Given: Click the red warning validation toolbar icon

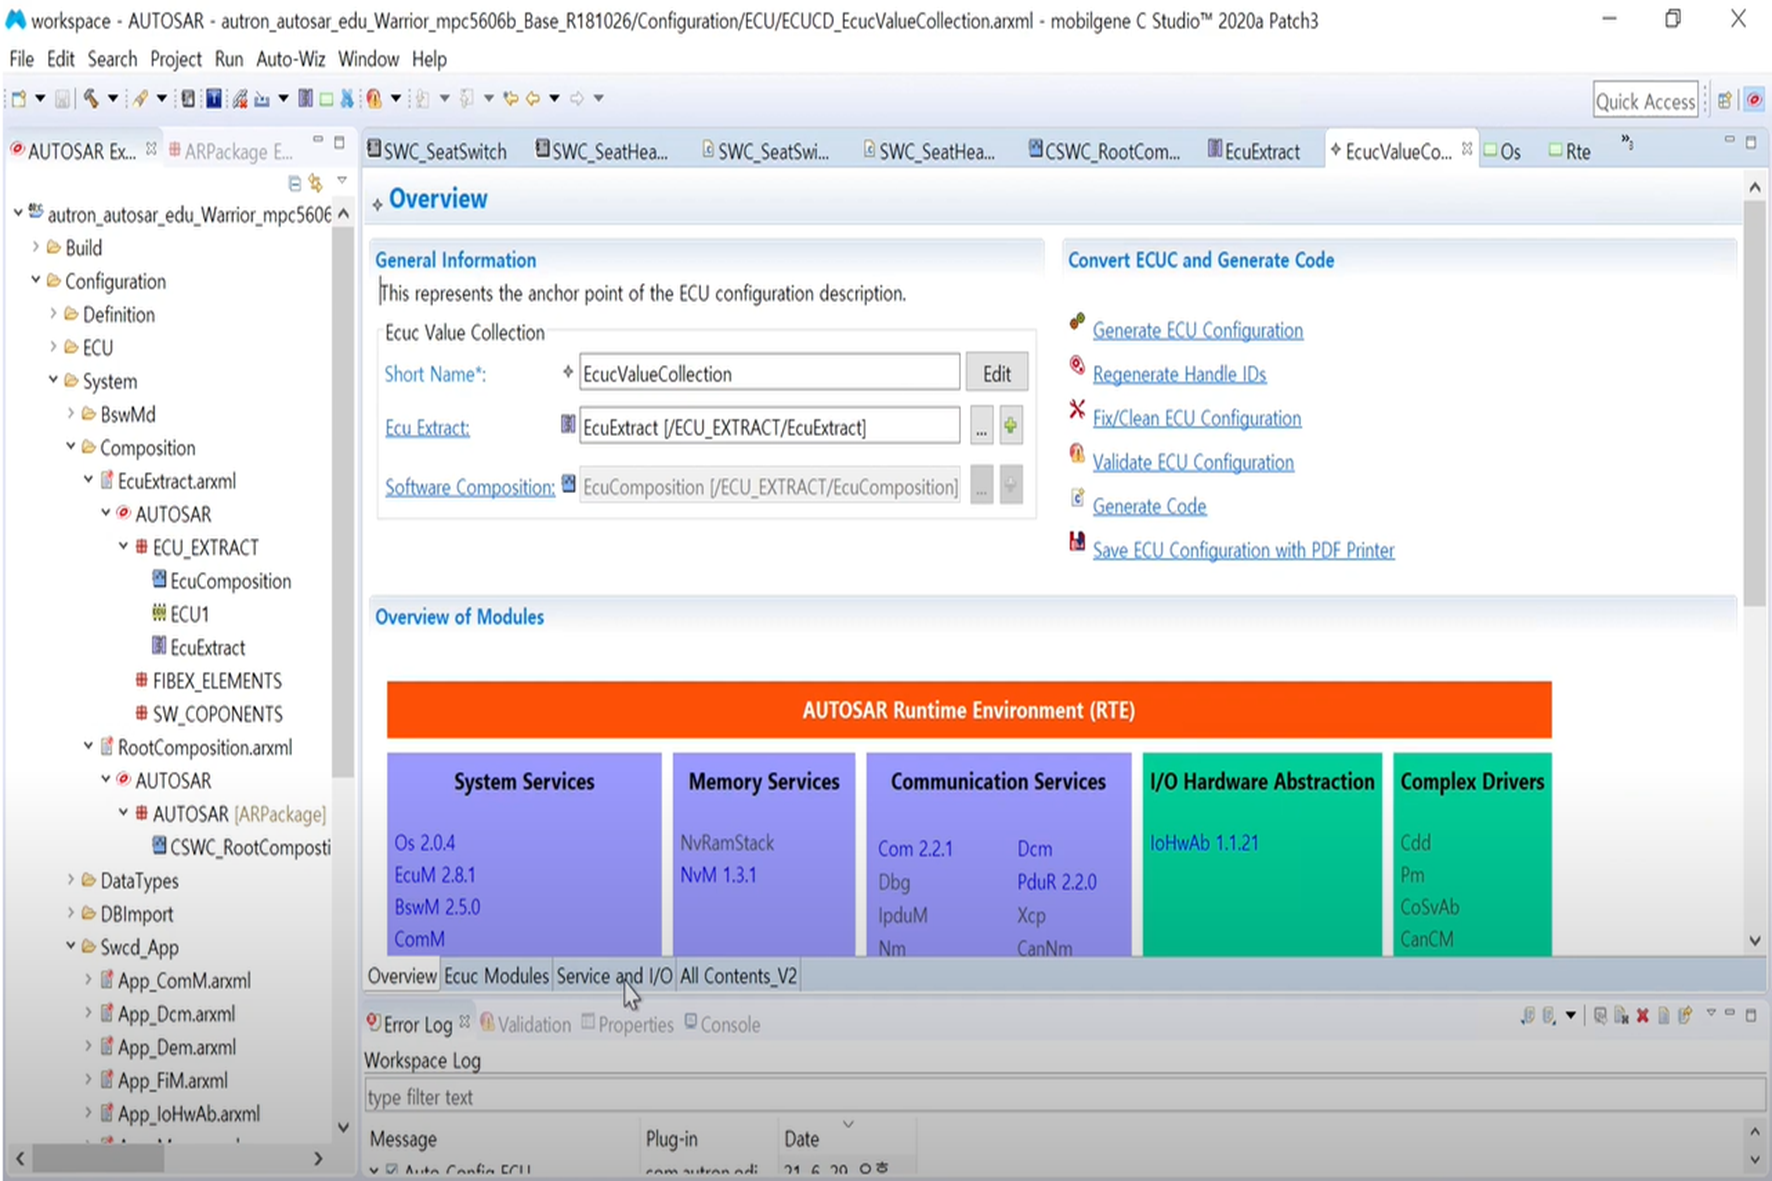Looking at the screenshot, I should pyautogui.click(x=374, y=98).
